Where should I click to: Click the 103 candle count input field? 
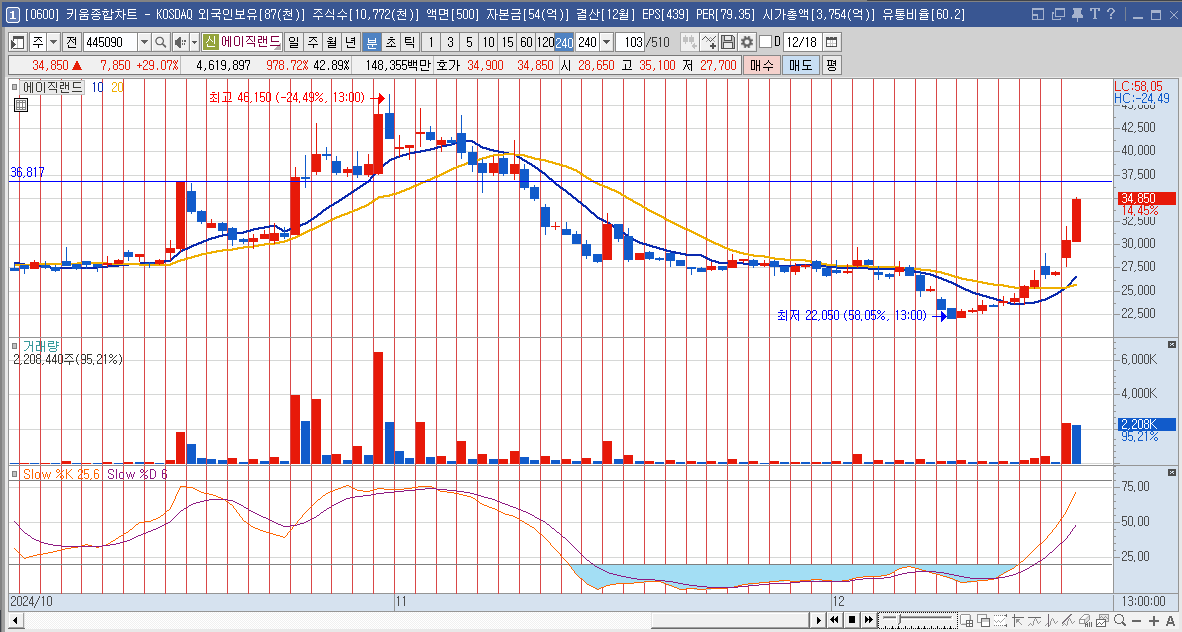coord(629,42)
